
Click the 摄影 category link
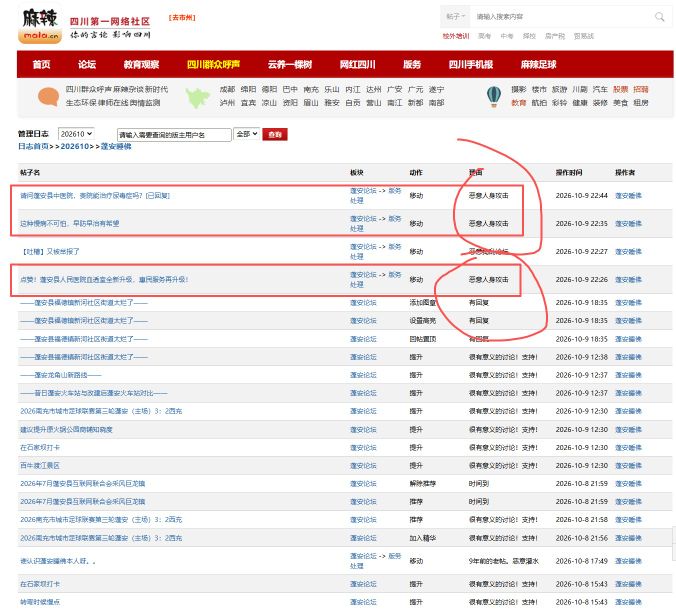(x=519, y=89)
